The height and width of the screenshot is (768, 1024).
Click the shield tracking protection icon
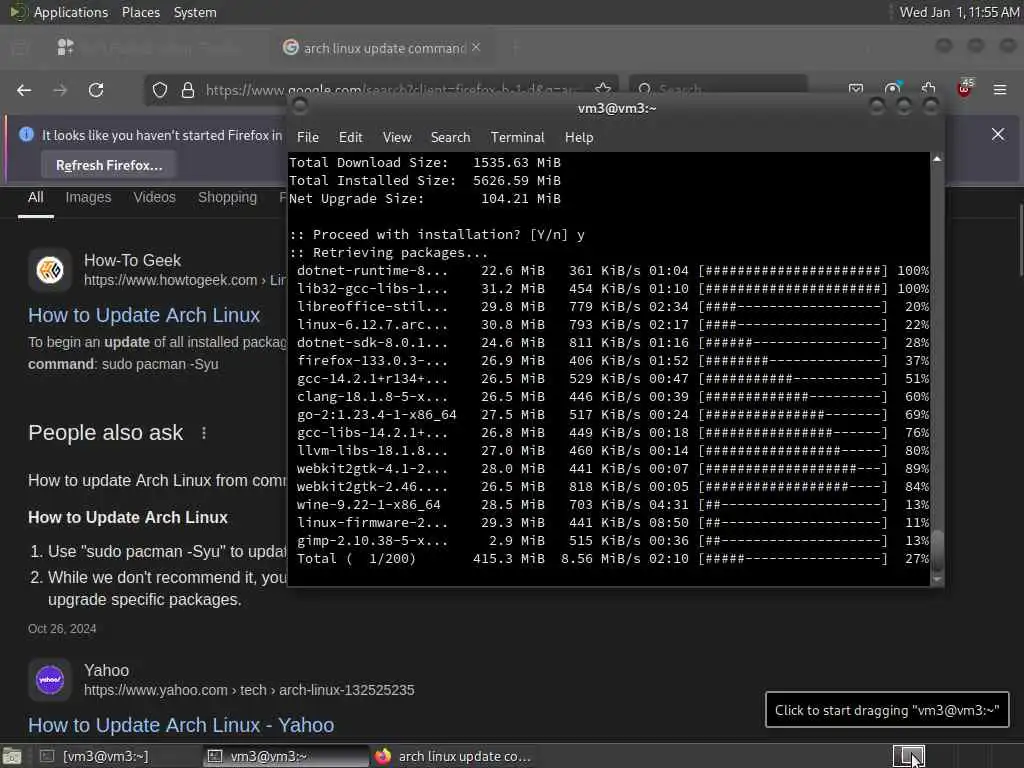[x=160, y=90]
